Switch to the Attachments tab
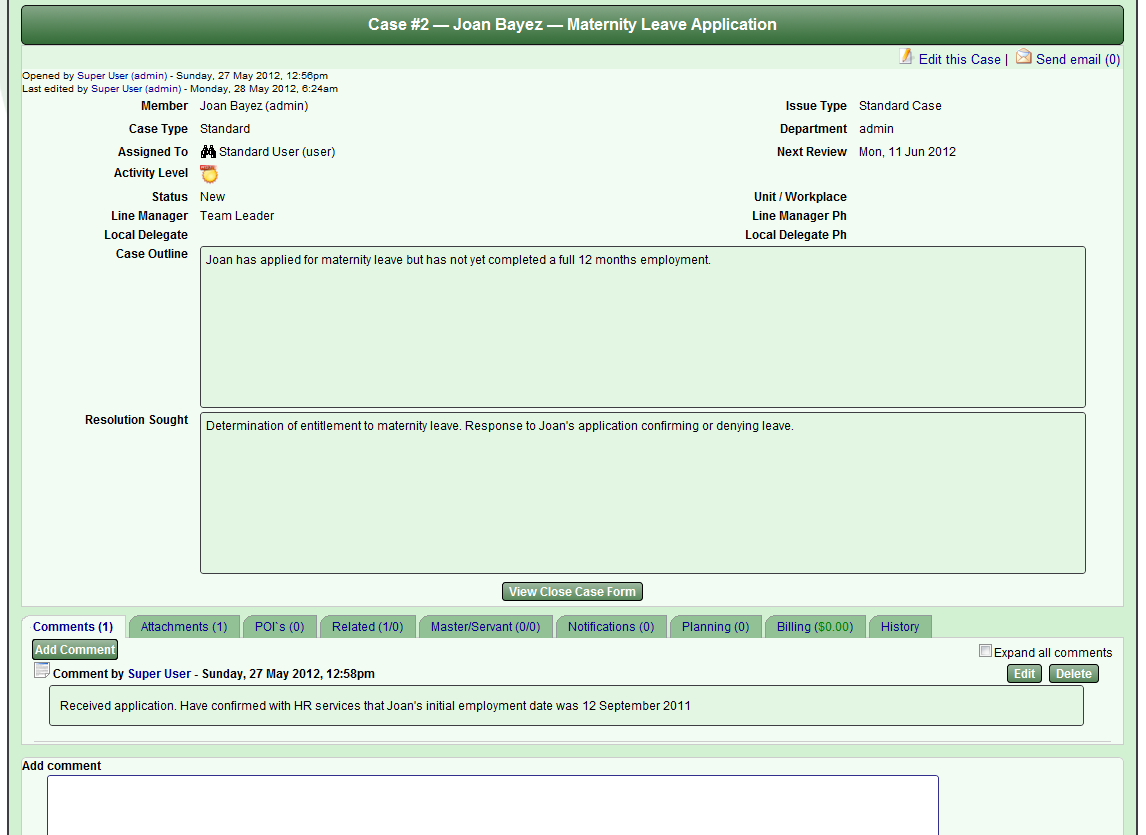This screenshot has width=1146, height=835. pos(184,626)
